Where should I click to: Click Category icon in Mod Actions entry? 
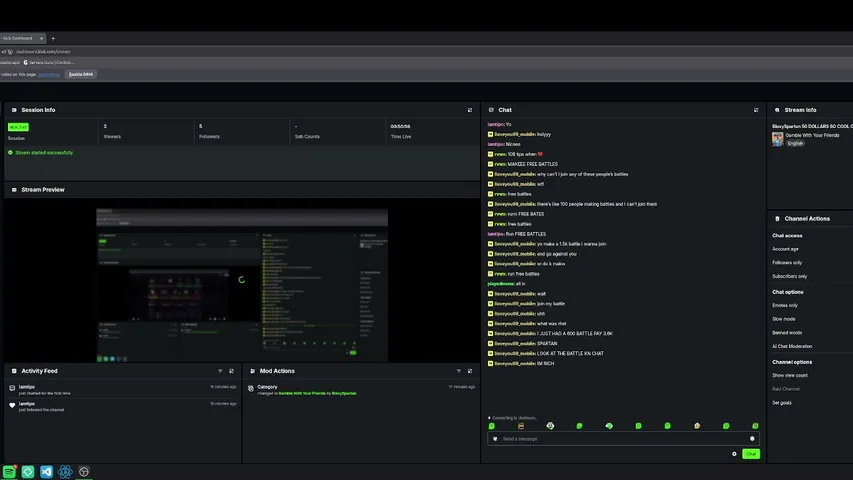tap(251, 389)
